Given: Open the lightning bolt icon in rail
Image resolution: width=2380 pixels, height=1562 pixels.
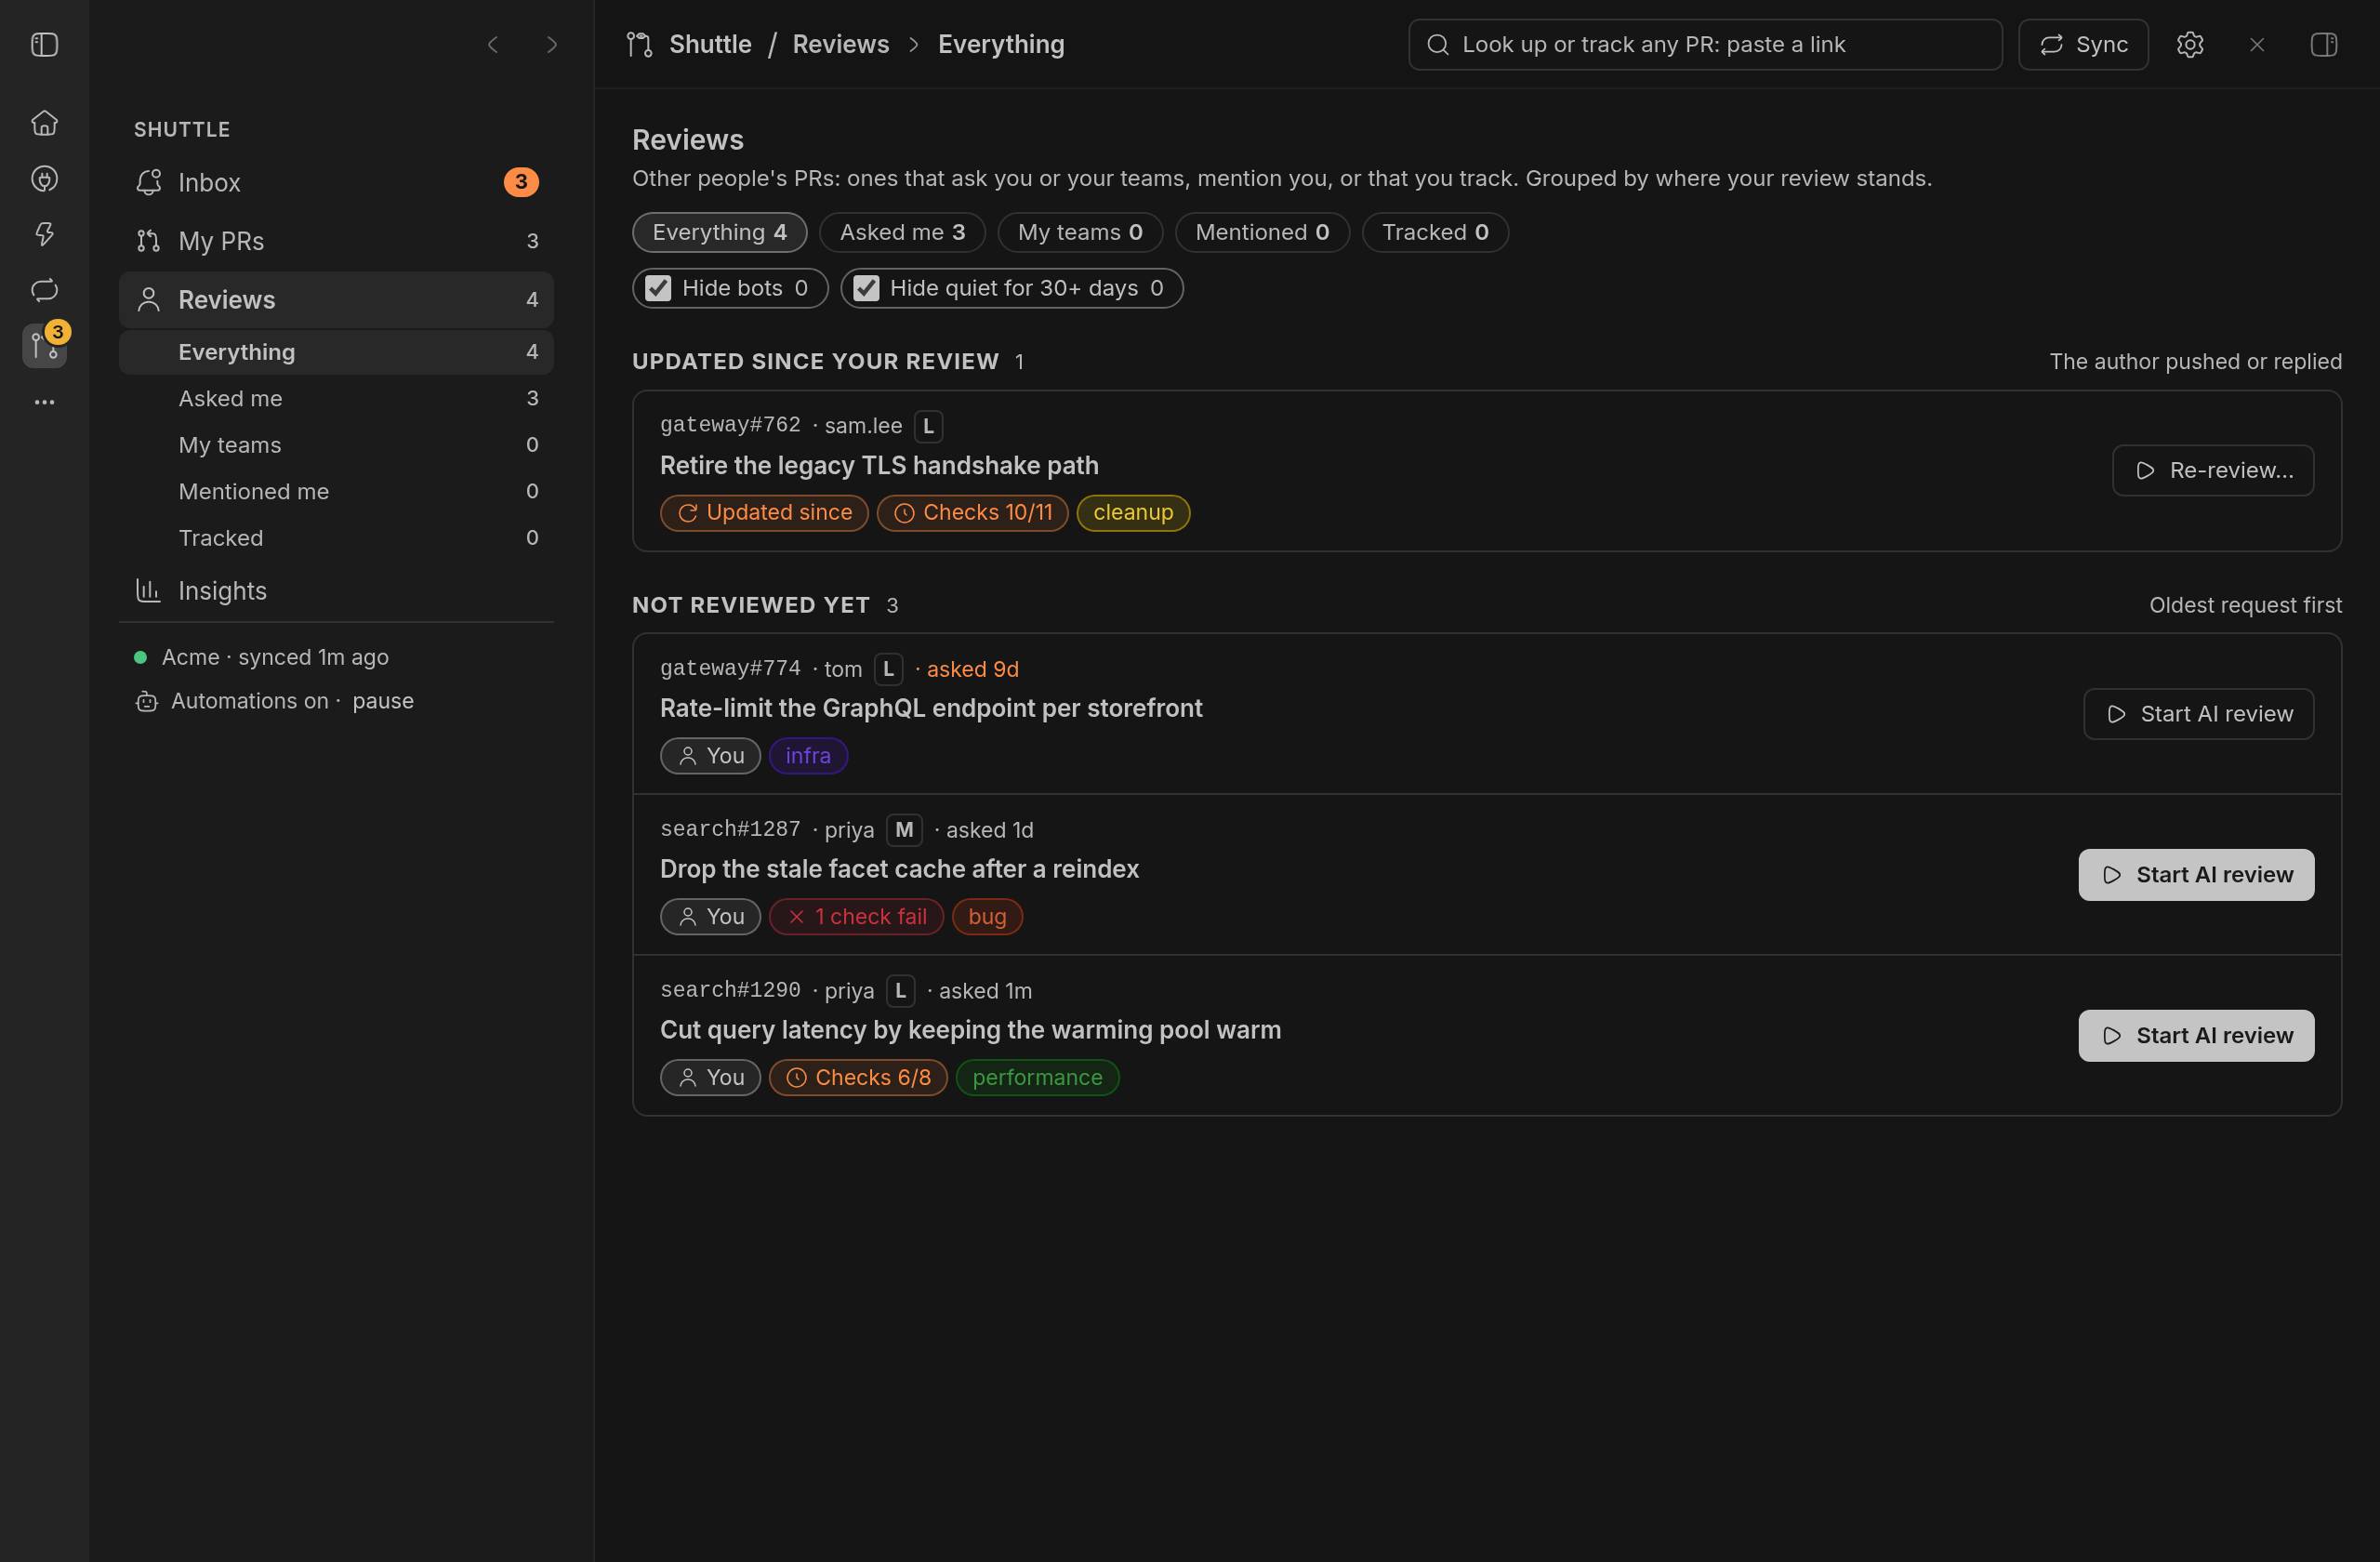Looking at the screenshot, I should (44, 234).
